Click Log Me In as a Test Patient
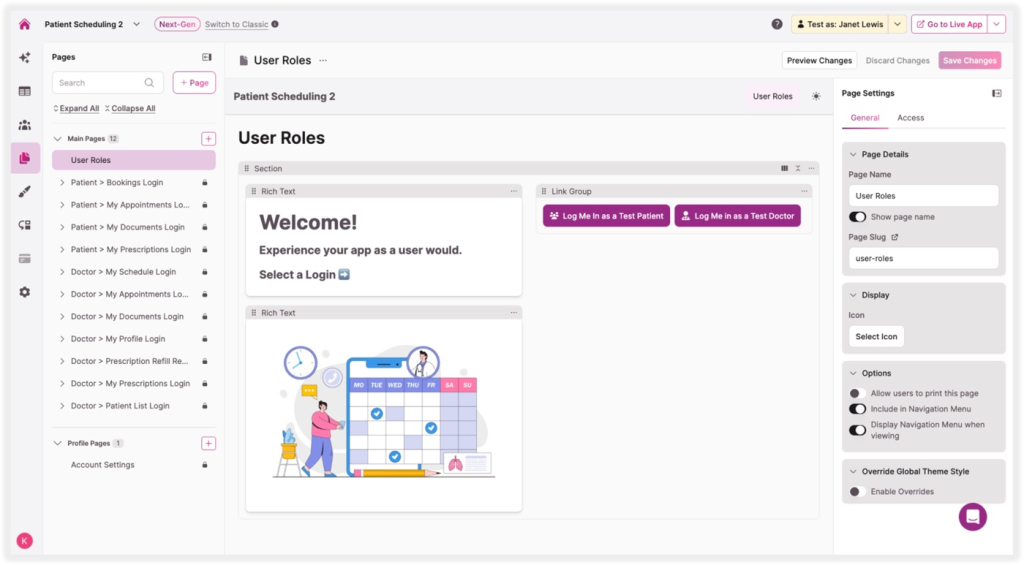Viewport: 1024px width, 565px height. tap(606, 216)
